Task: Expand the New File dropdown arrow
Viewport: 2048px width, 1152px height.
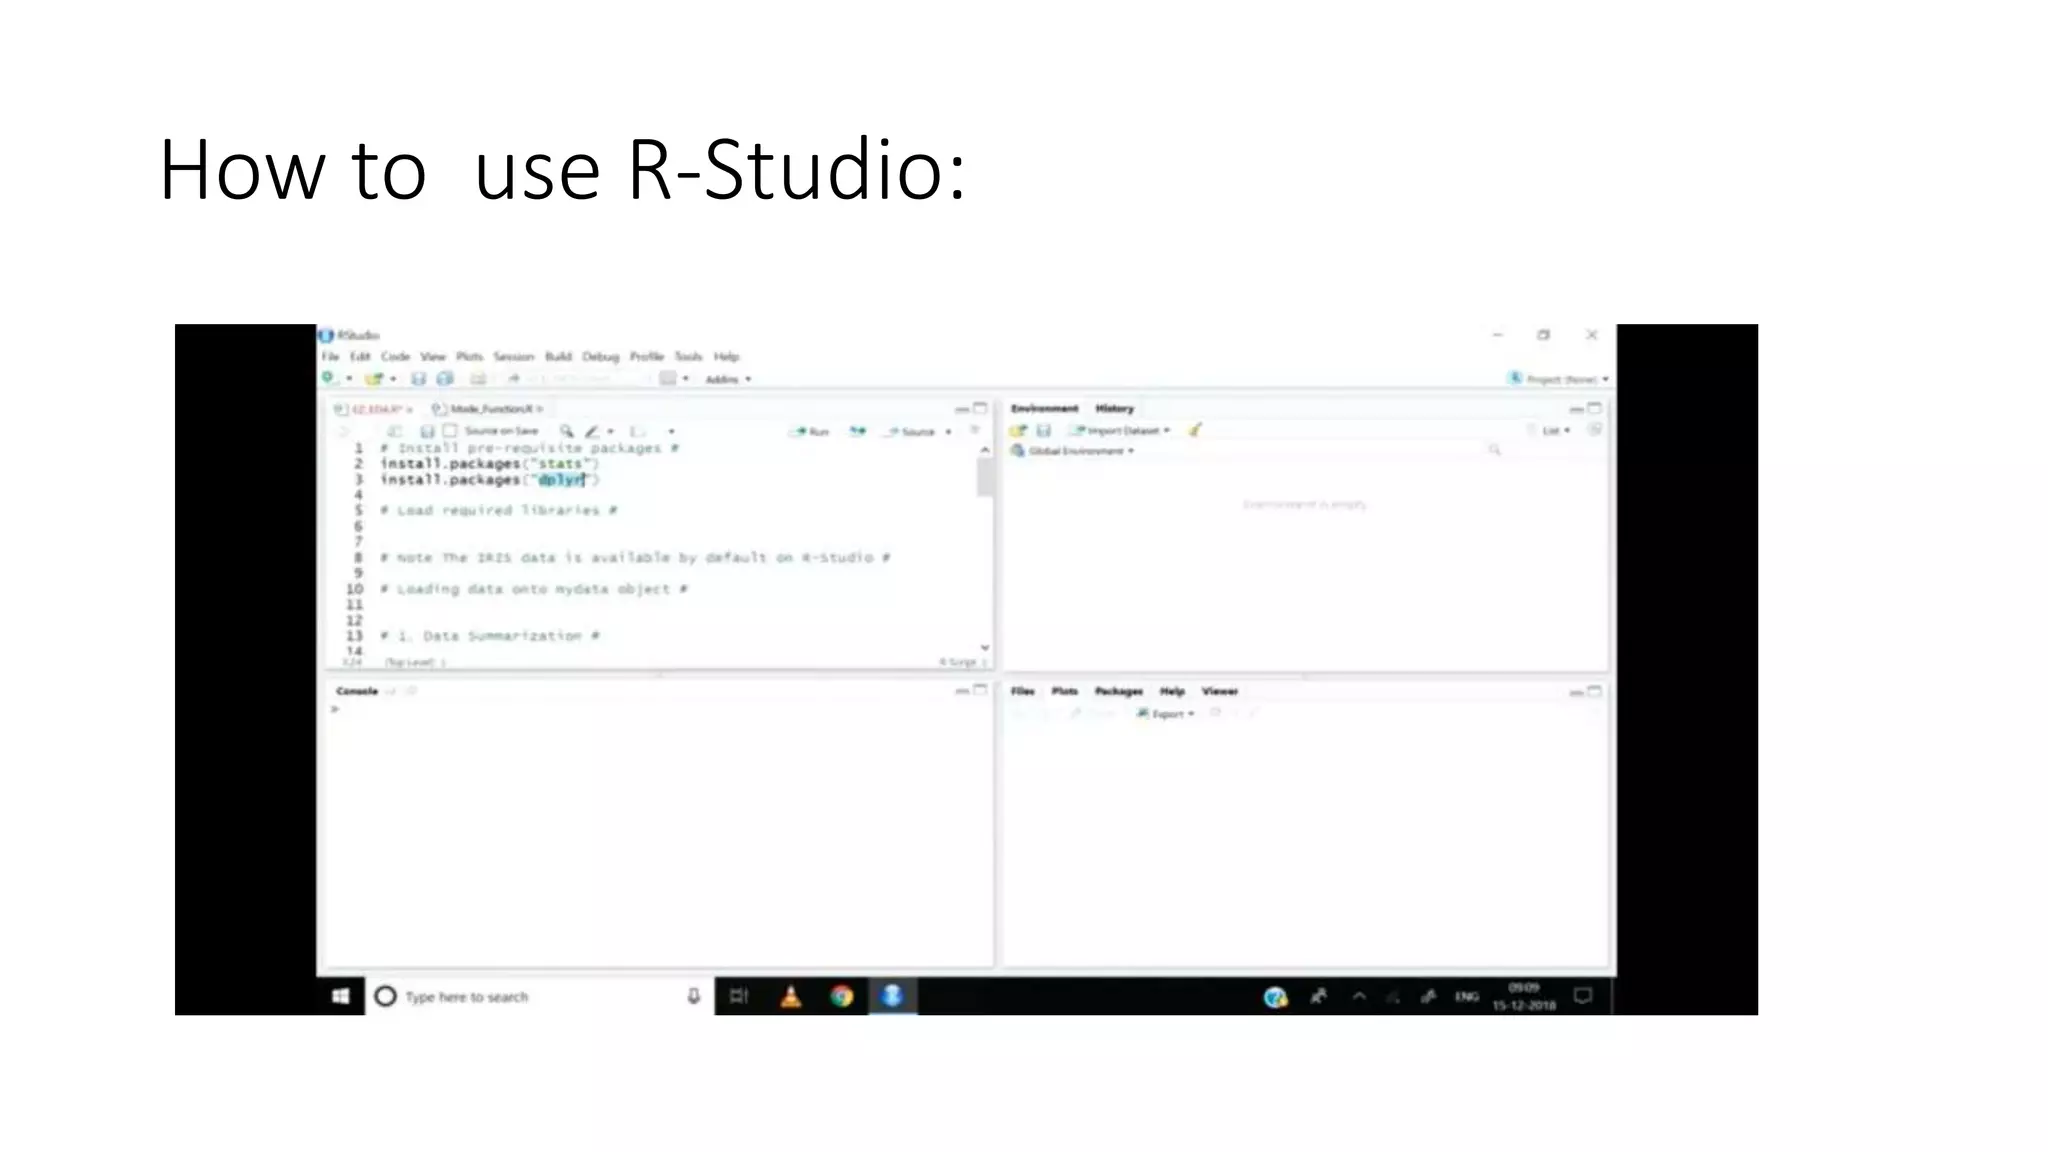Action: [349, 379]
